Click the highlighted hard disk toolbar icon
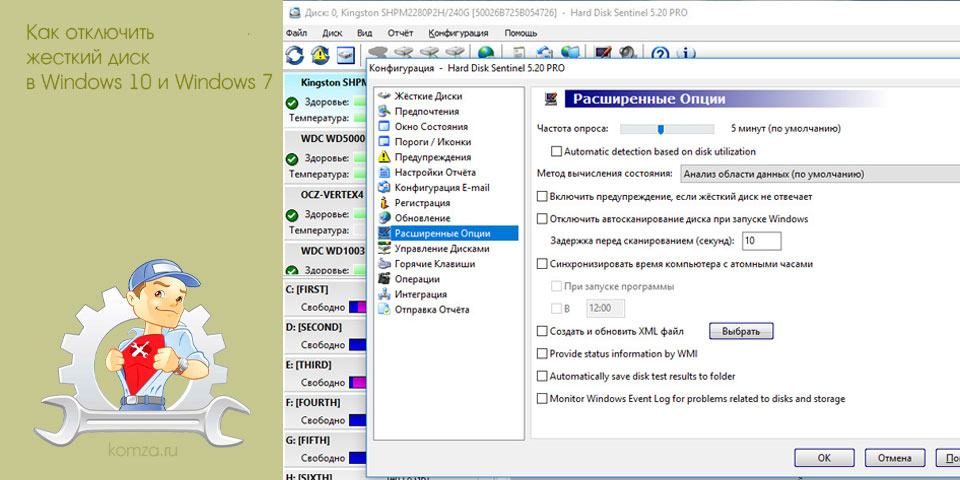Image resolution: width=960 pixels, height=480 pixels. pyautogui.click(x=346, y=55)
